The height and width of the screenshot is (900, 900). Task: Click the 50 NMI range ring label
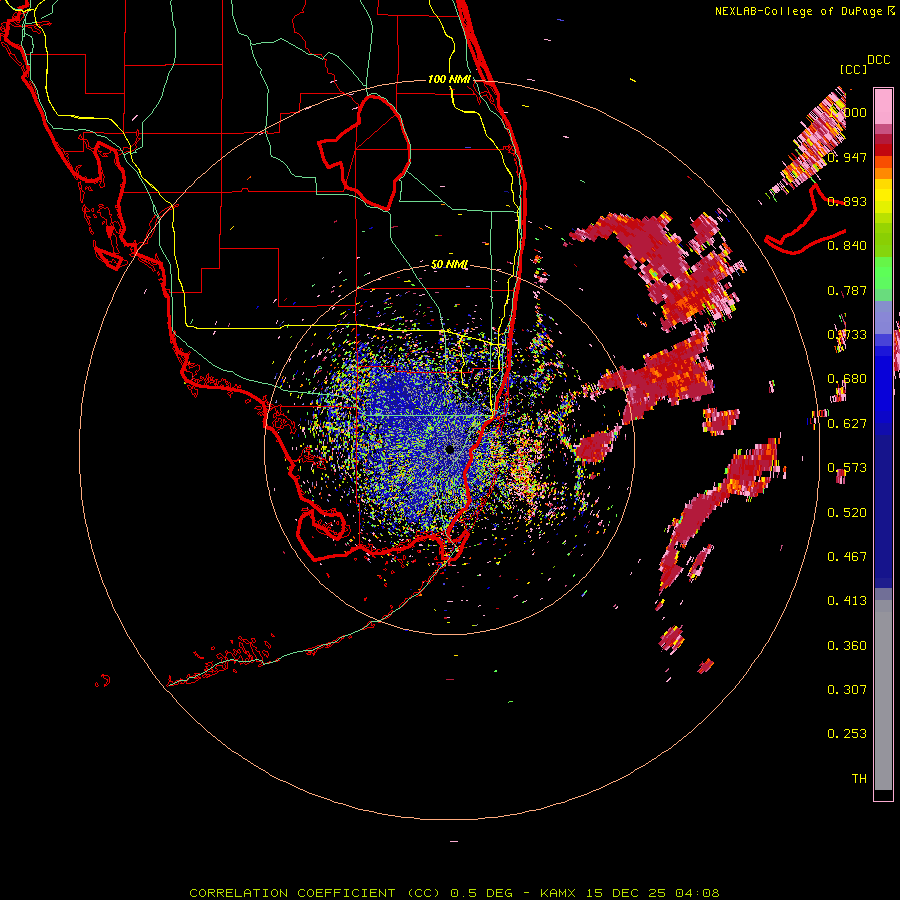click(x=449, y=265)
